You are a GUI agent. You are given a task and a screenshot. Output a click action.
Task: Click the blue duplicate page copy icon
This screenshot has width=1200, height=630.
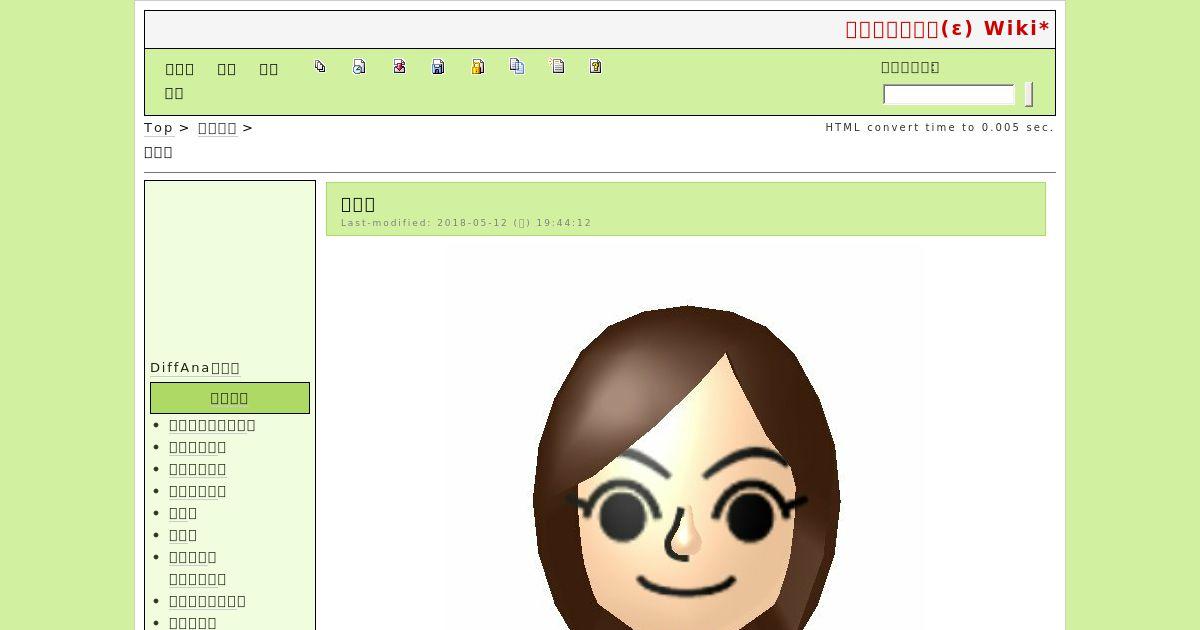(x=517, y=66)
